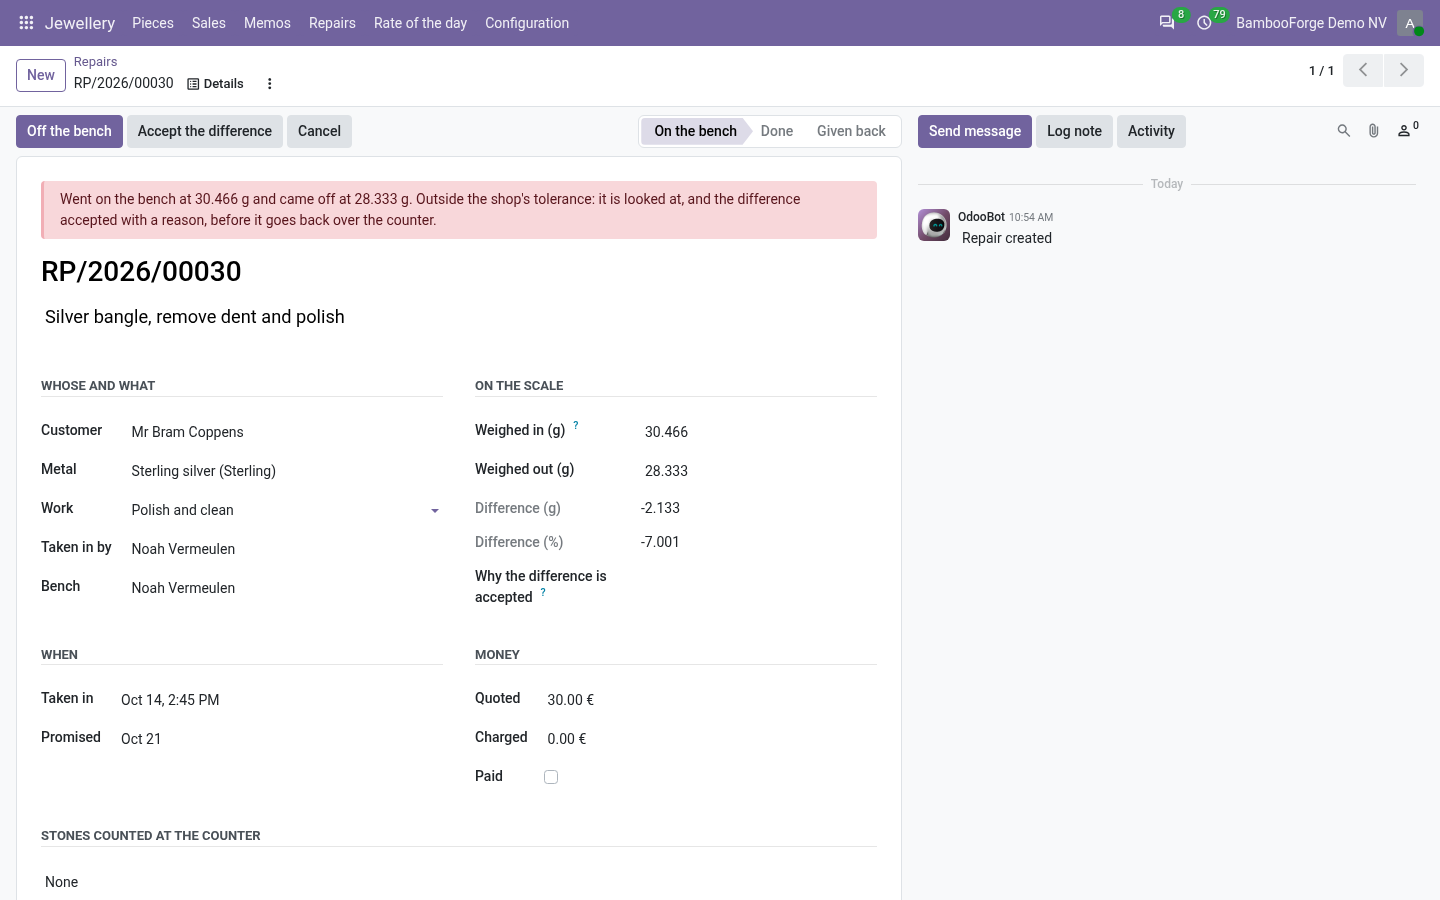
Task: Click the Activity button
Action: click(1151, 131)
